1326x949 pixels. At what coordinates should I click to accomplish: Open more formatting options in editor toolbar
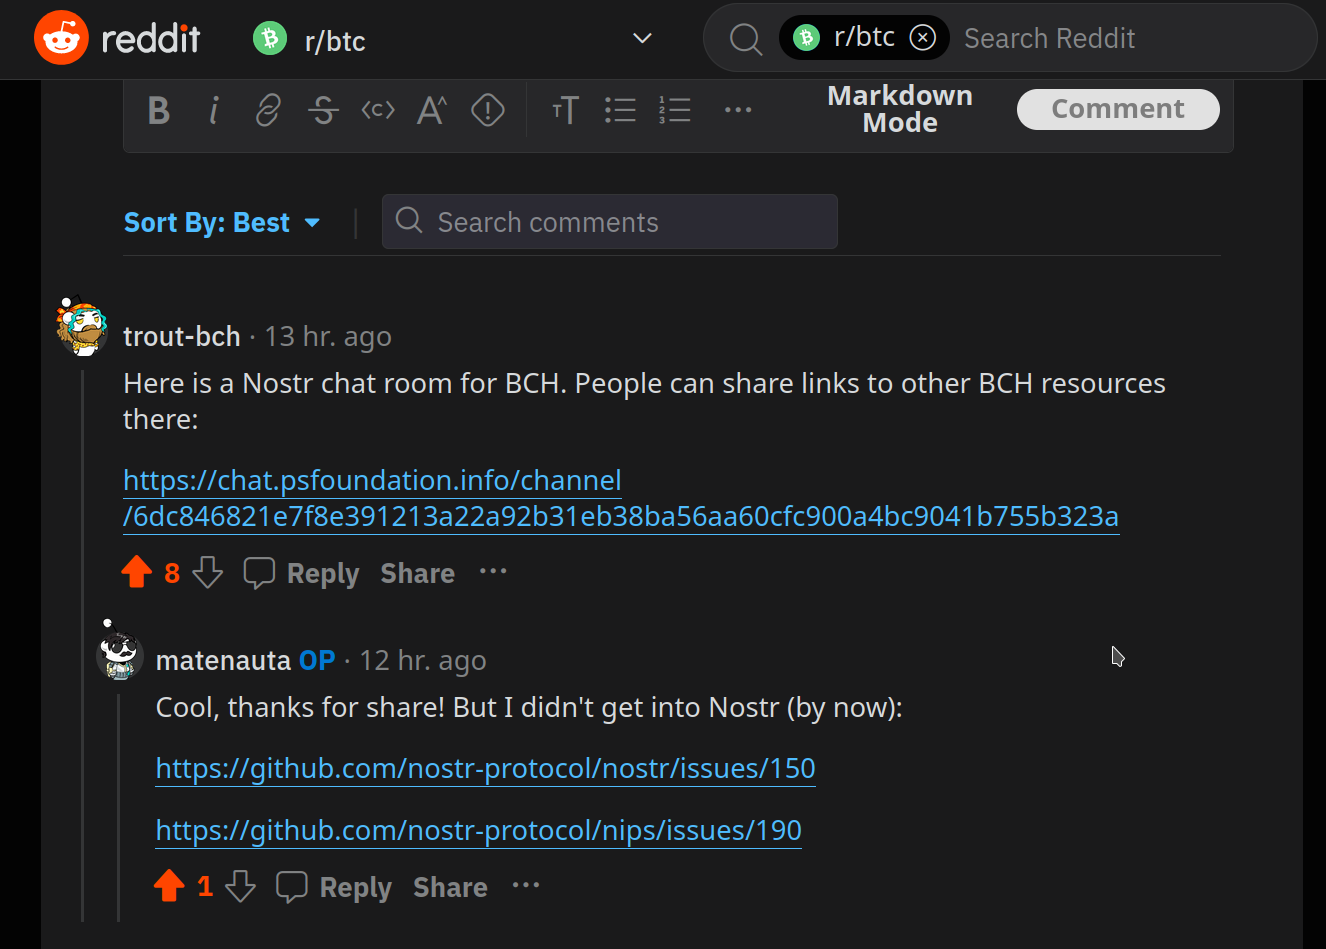click(738, 110)
